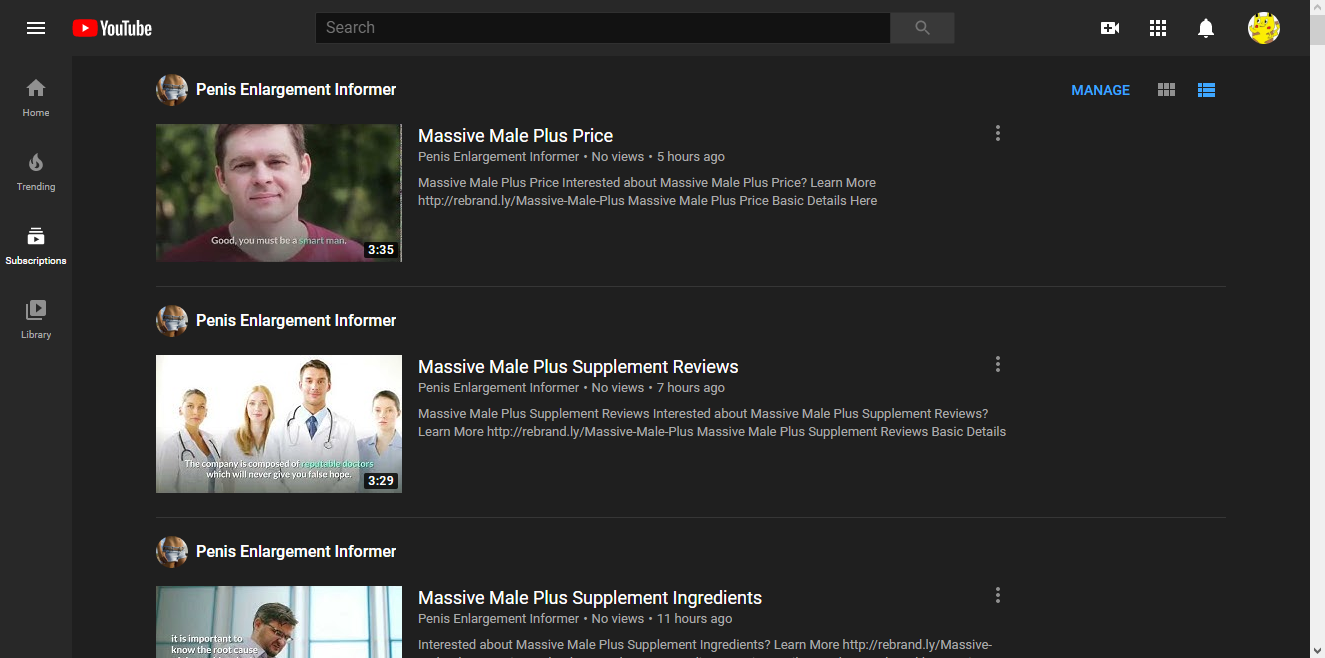
Task: Open Trending in sidebar
Action: tap(36, 171)
